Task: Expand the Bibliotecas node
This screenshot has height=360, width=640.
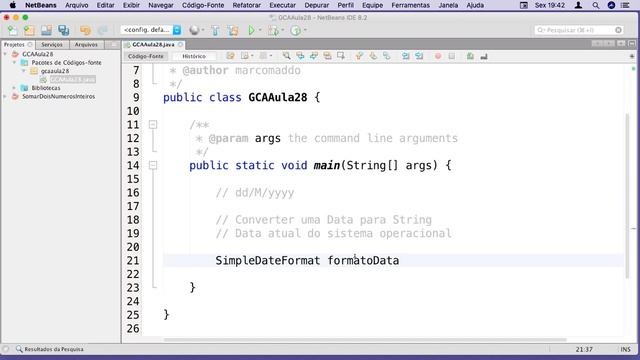Action: point(14,88)
